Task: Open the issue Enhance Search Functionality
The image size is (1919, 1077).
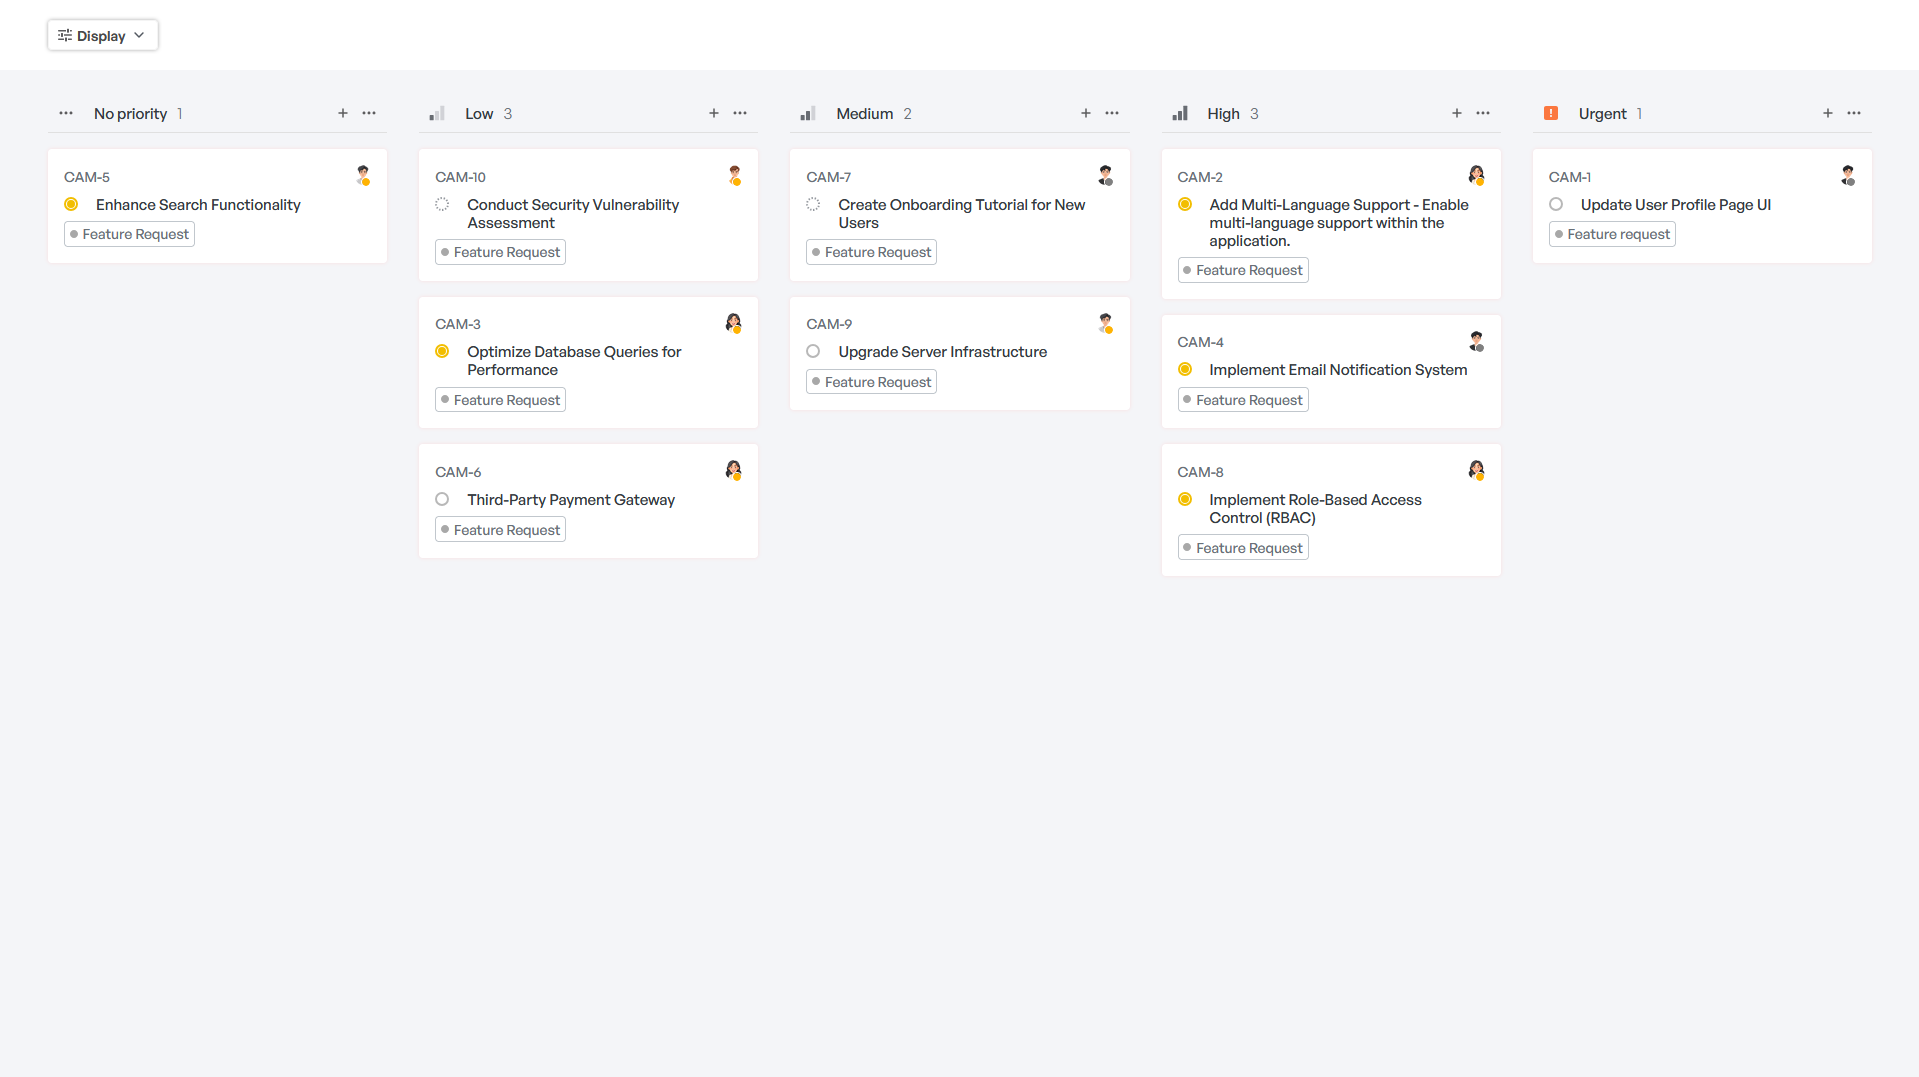Action: click(198, 204)
